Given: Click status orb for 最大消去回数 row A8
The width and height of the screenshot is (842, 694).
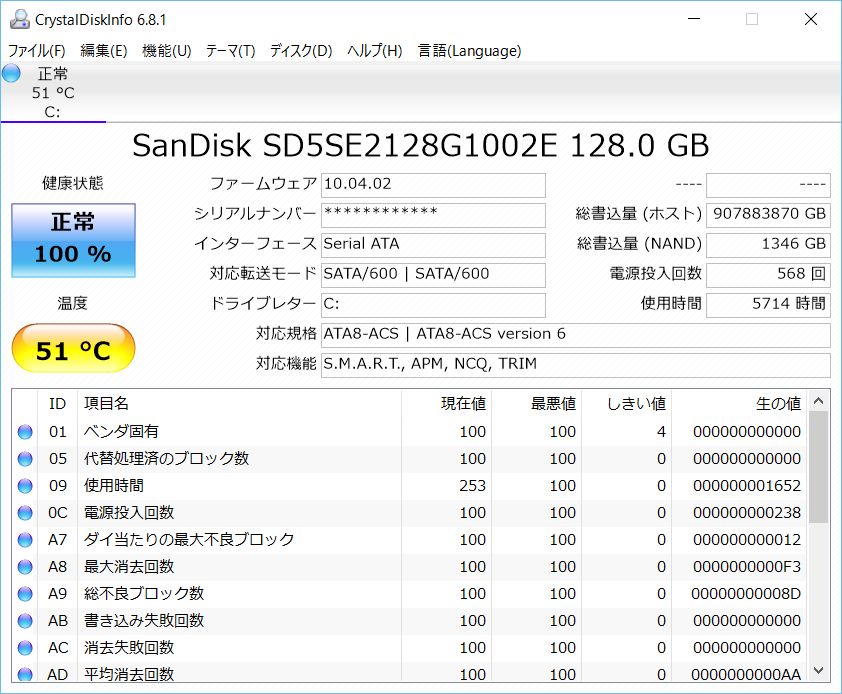Looking at the screenshot, I should click(x=25, y=567).
